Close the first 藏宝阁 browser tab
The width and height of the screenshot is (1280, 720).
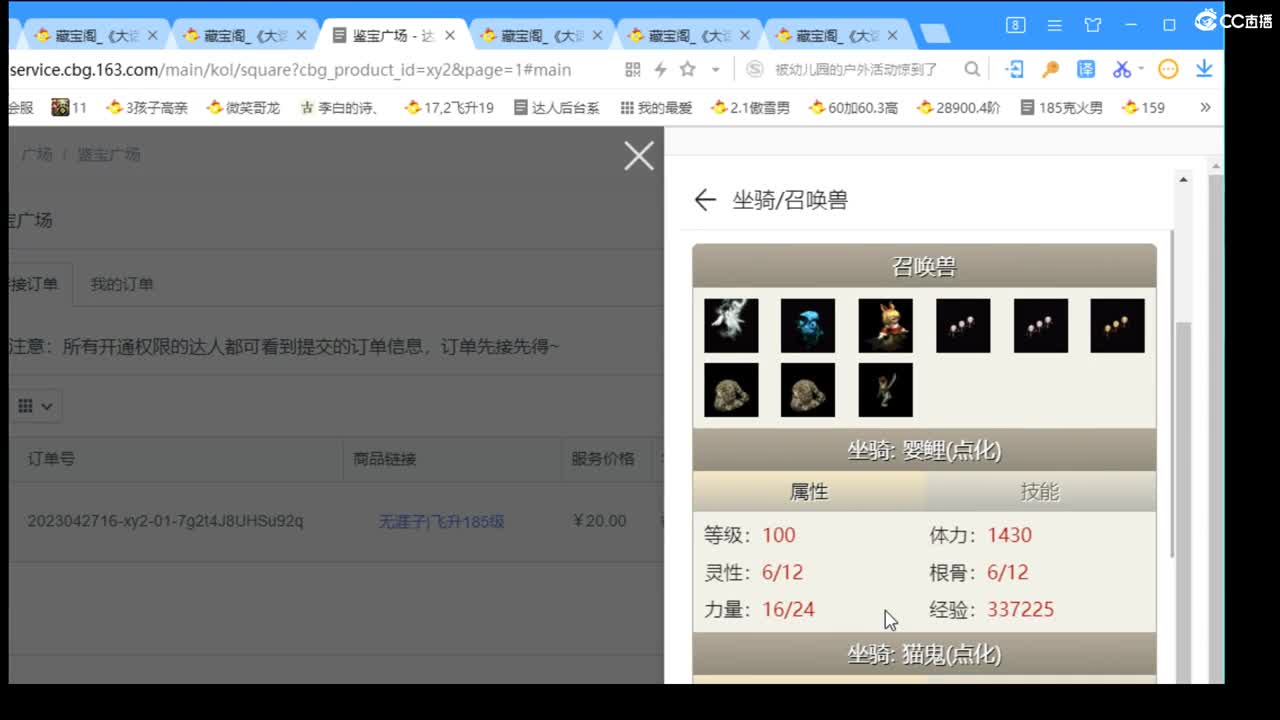point(152,35)
